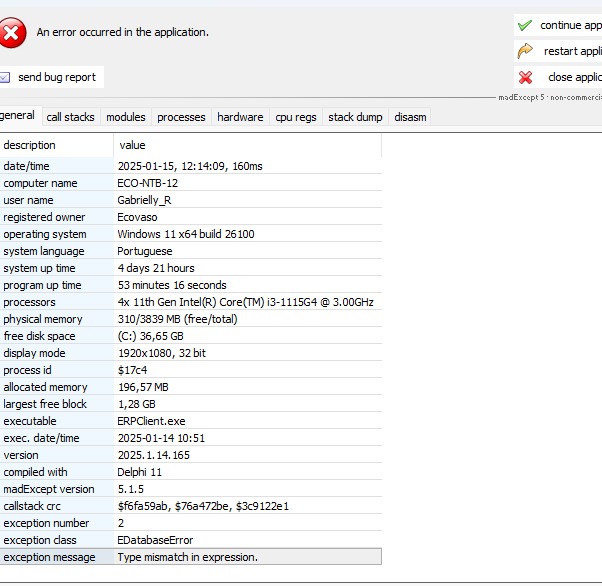Select the exception message row
Screen dimensions: 602x586
click(x=190, y=557)
